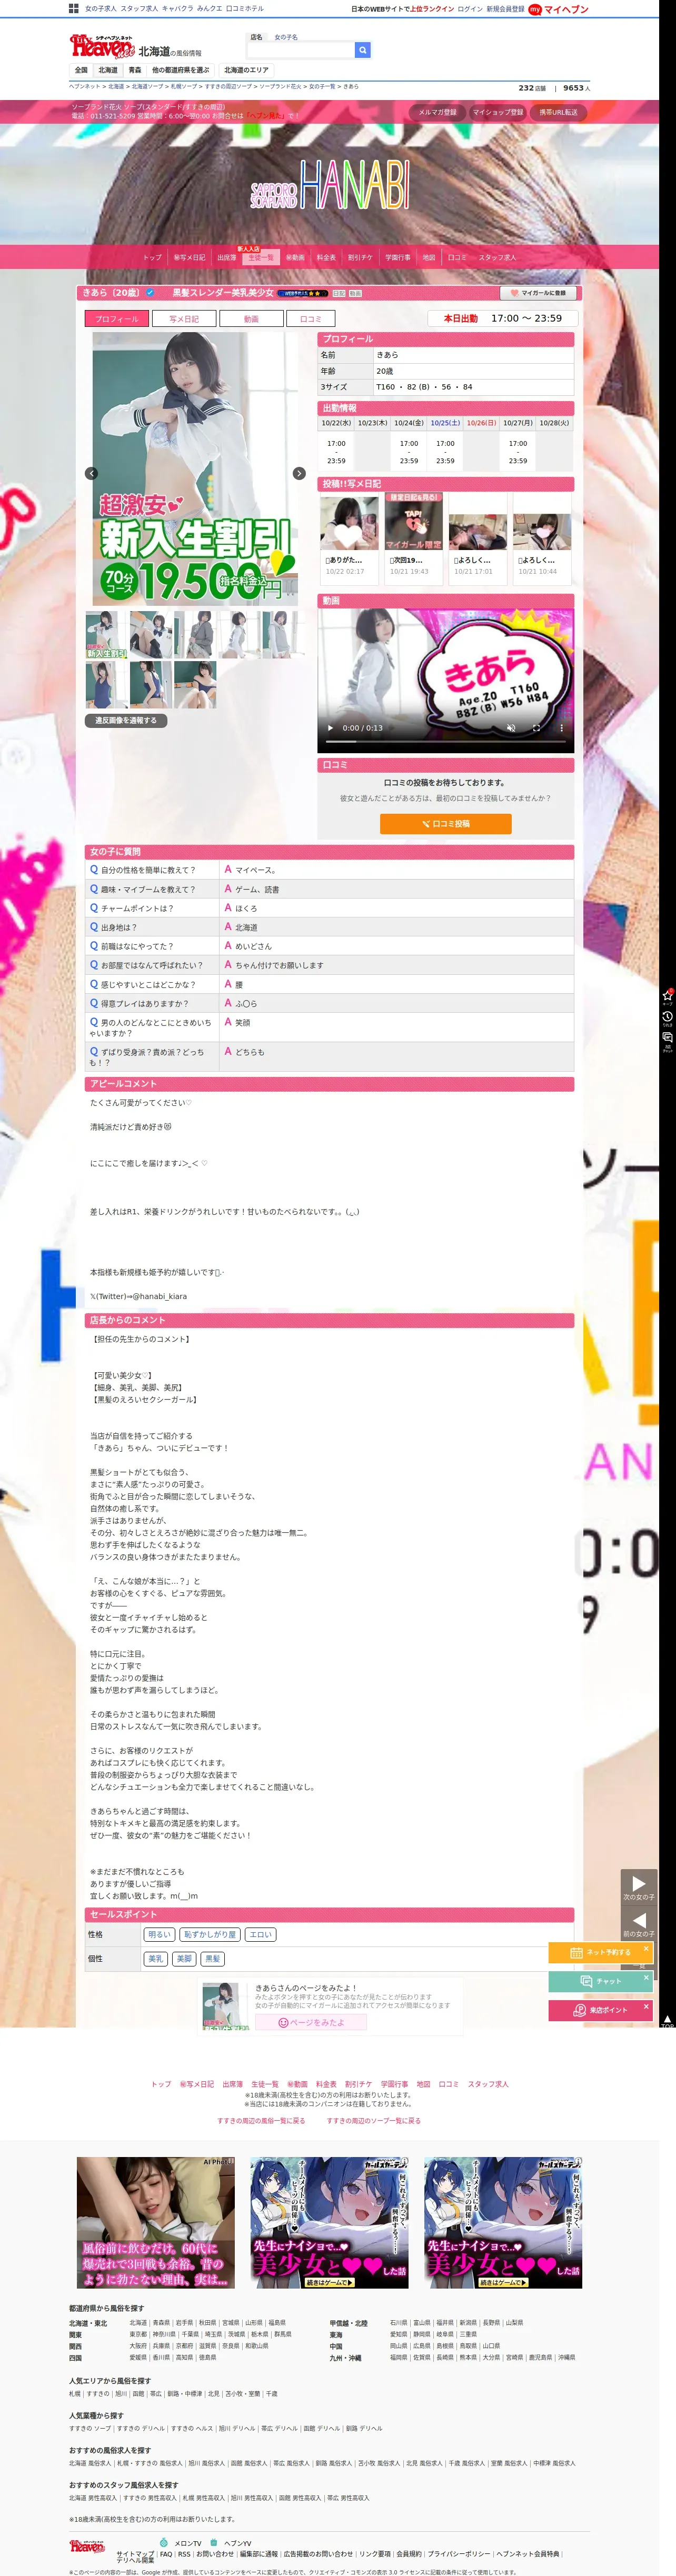Switch to the 動画 profile tab
Screen dimensions: 676x2576
pos(251,319)
